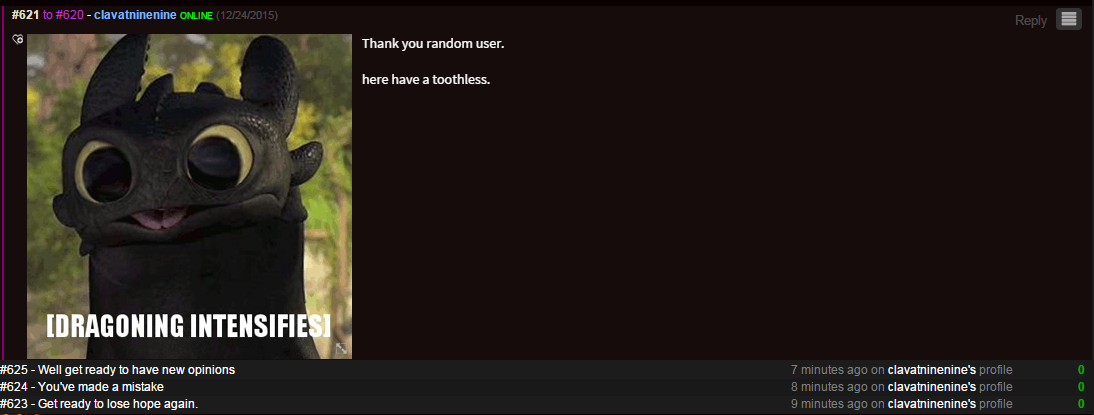This screenshot has width=1094, height=415.
Task: Open the comment options hamburger menu
Action: tap(1069, 20)
